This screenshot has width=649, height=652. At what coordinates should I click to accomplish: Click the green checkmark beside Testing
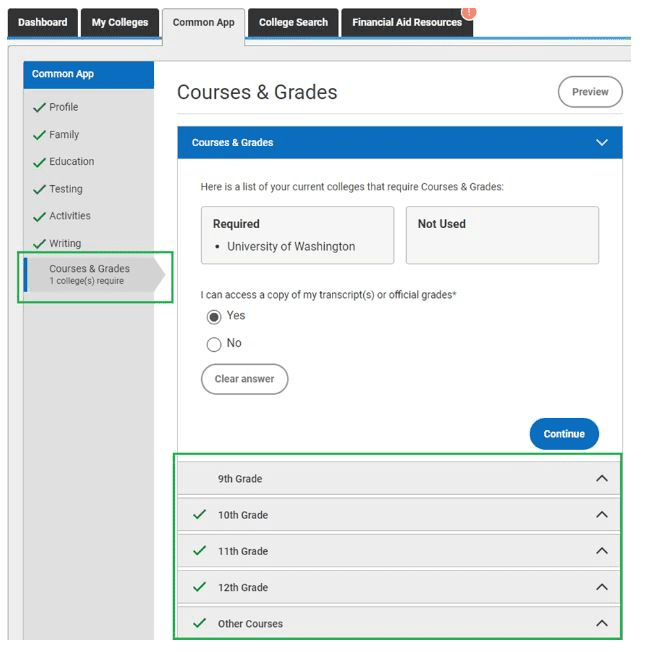tap(39, 189)
